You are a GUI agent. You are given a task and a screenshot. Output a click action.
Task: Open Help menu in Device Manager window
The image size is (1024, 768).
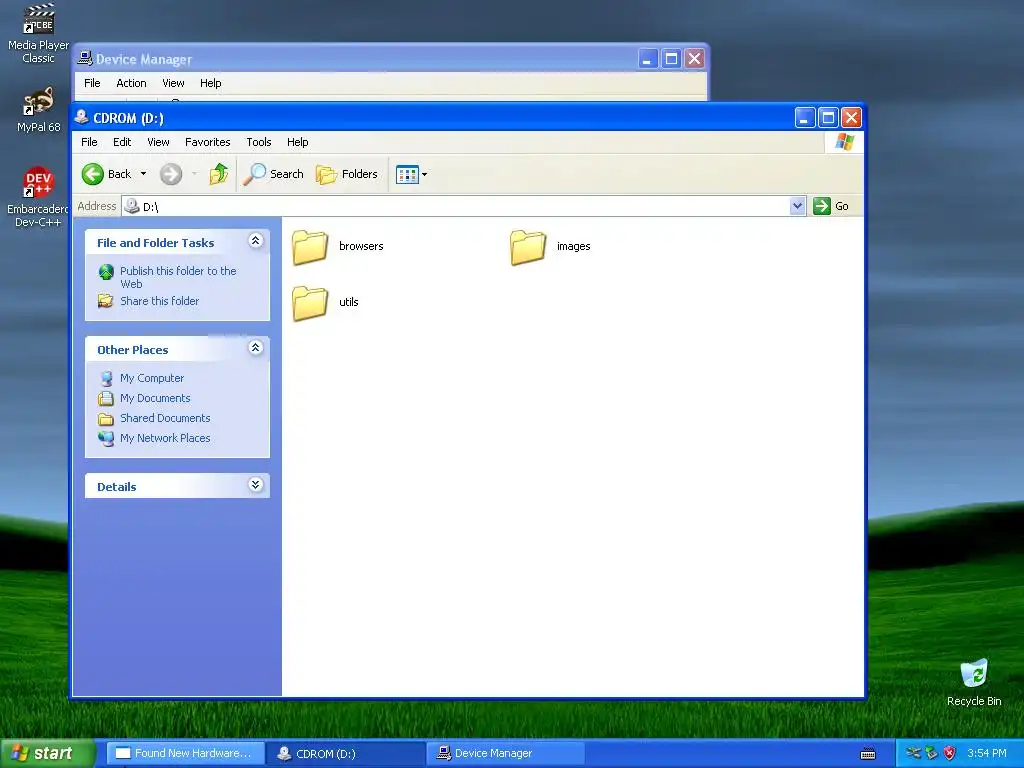tap(210, 84)
